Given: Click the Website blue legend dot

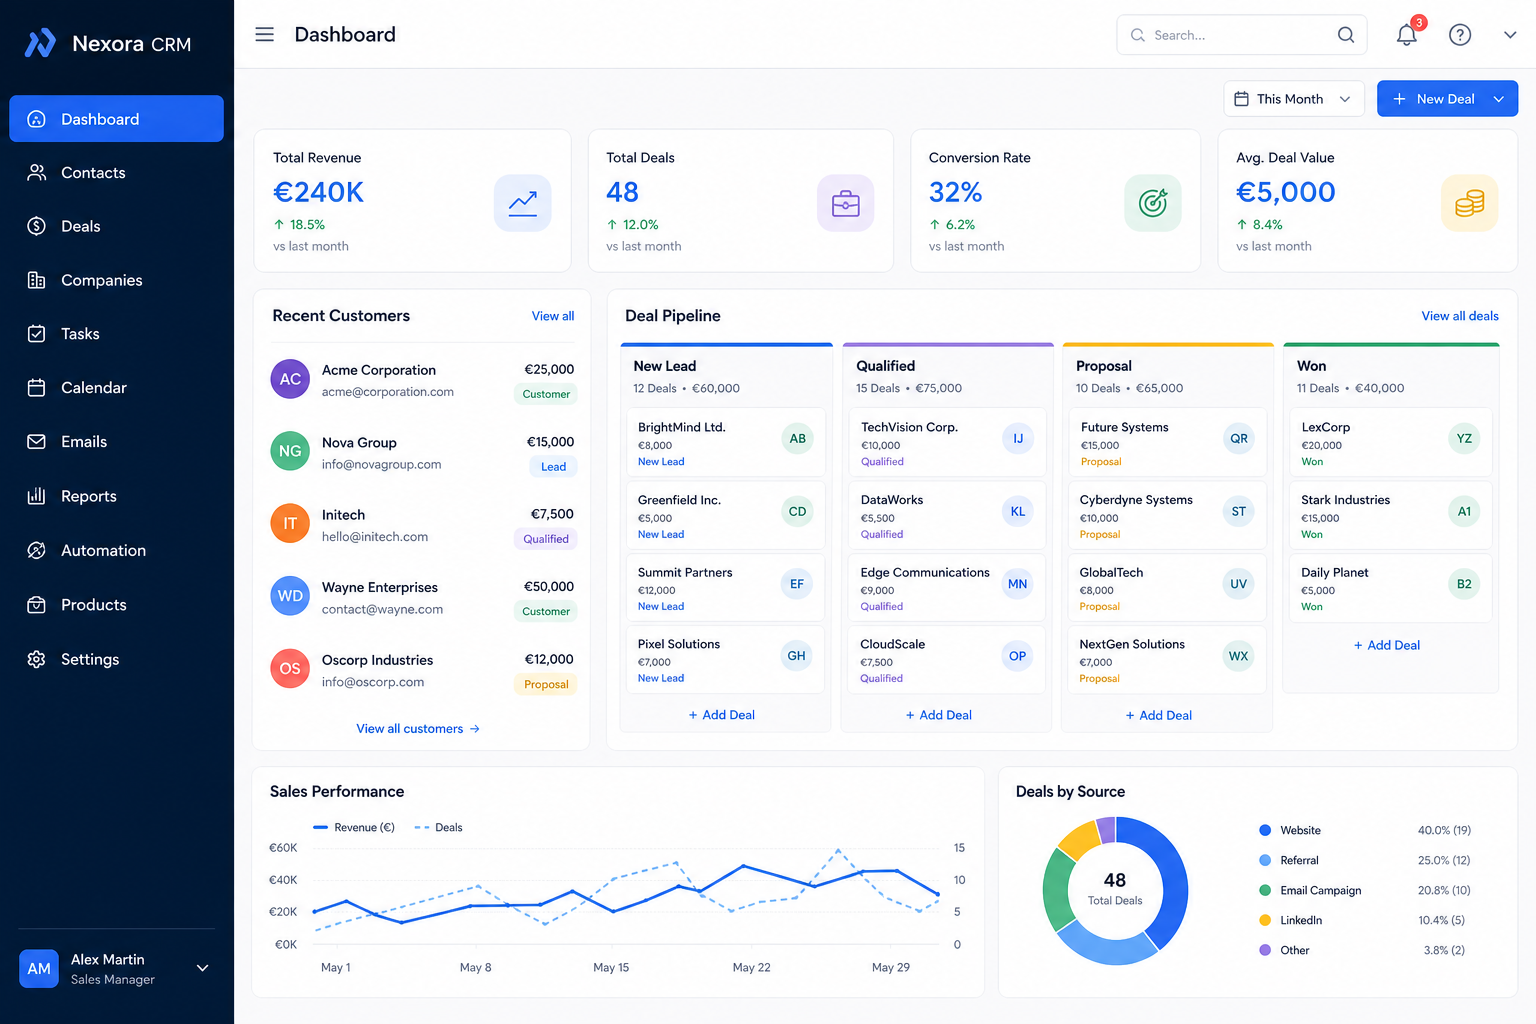Looking at the screenshot, I should click(x=1265, y=830).
